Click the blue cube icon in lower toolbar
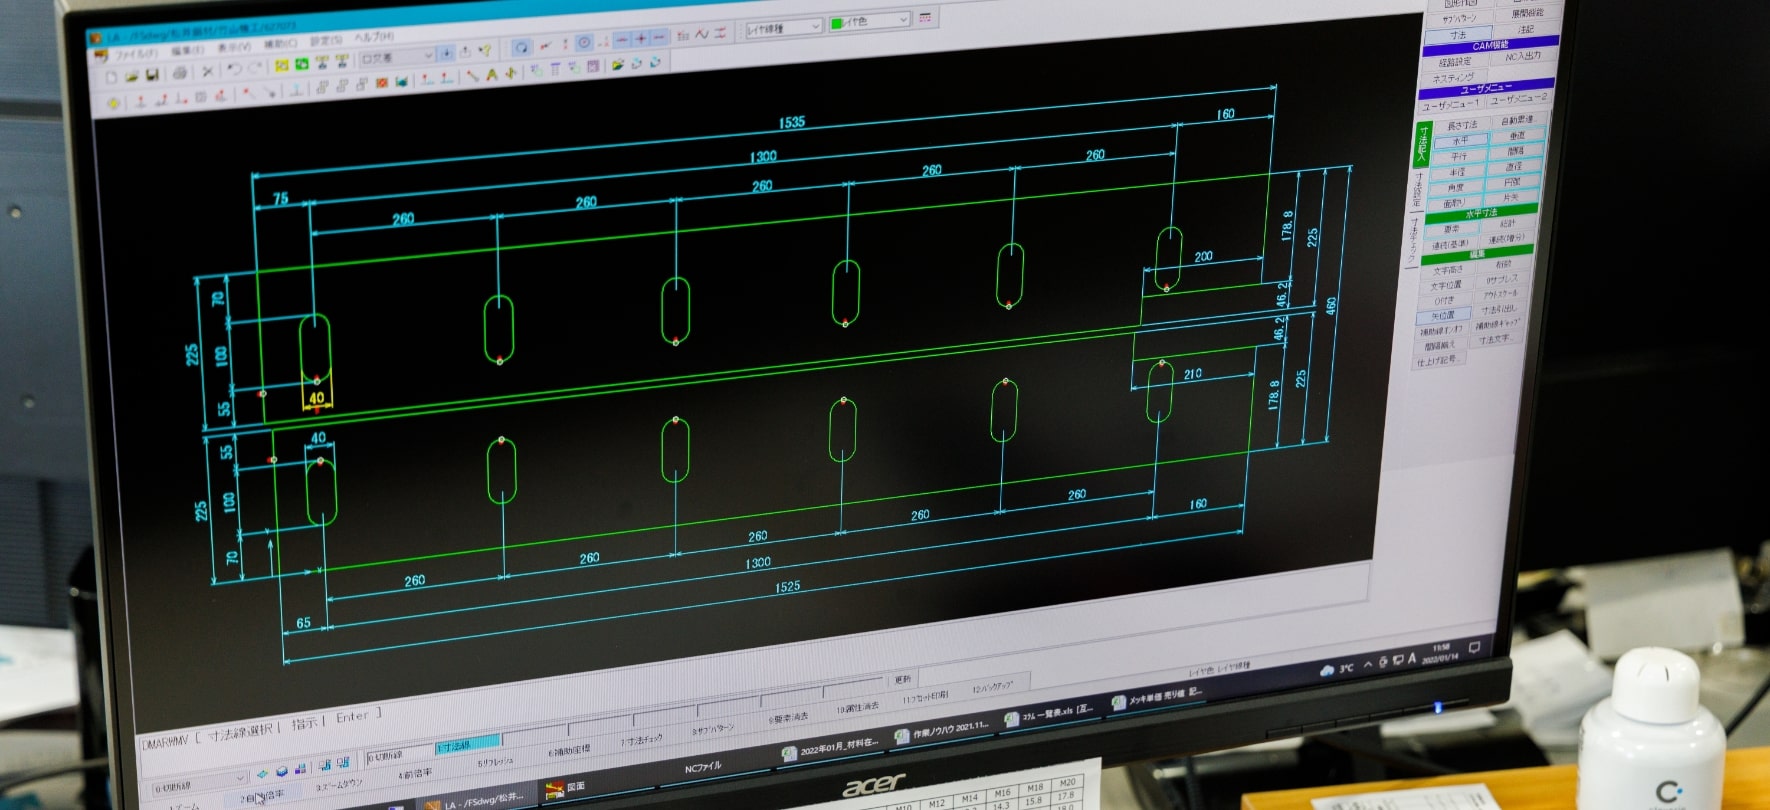Viewport: 1770px width, 810px height. (282, 770)
